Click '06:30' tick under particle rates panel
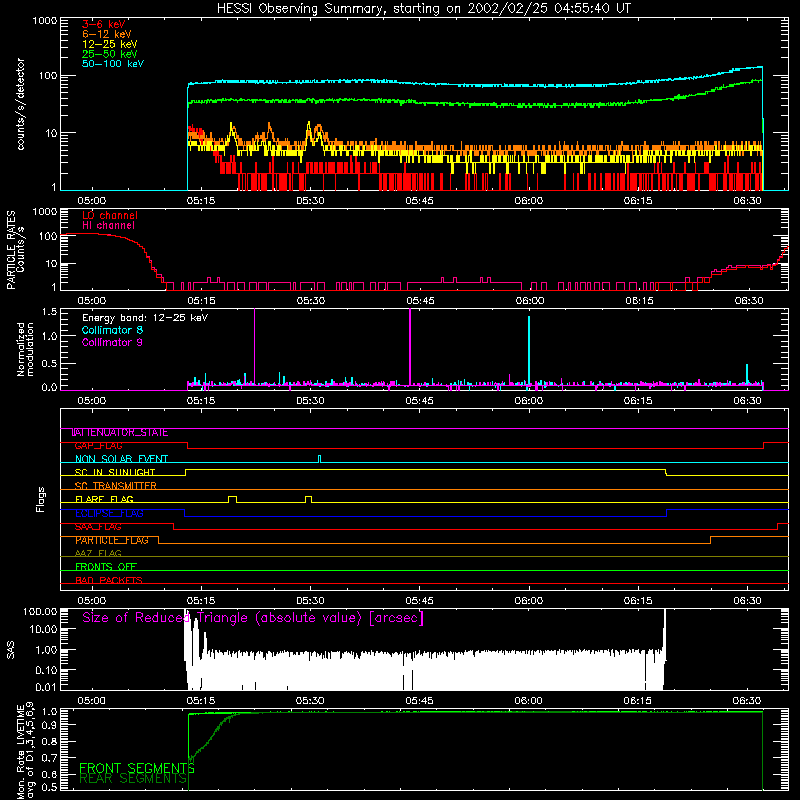 tap(748, 301)
